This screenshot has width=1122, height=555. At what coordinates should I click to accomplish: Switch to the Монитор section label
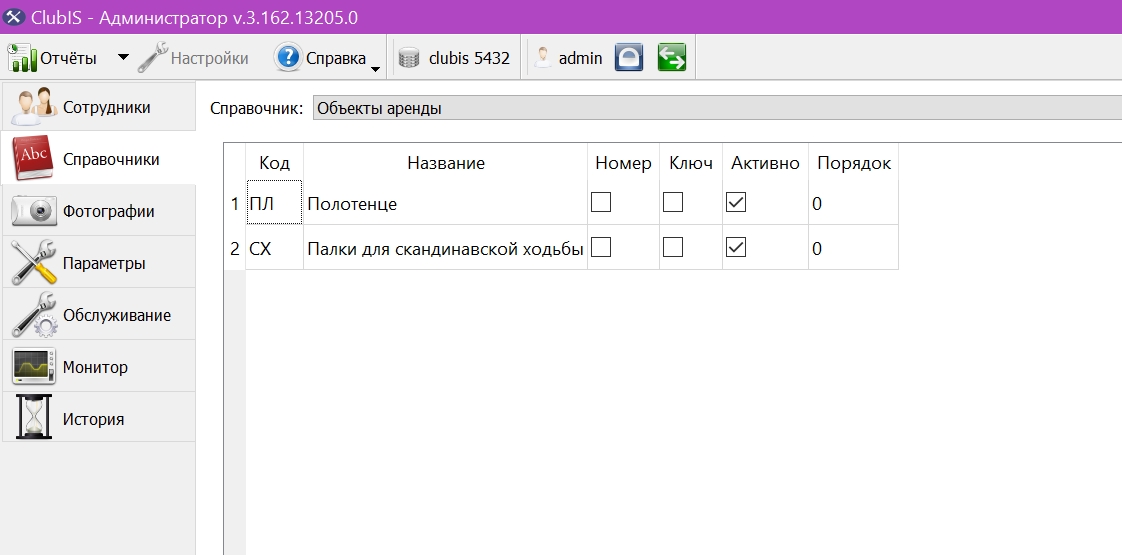point(95,367)
